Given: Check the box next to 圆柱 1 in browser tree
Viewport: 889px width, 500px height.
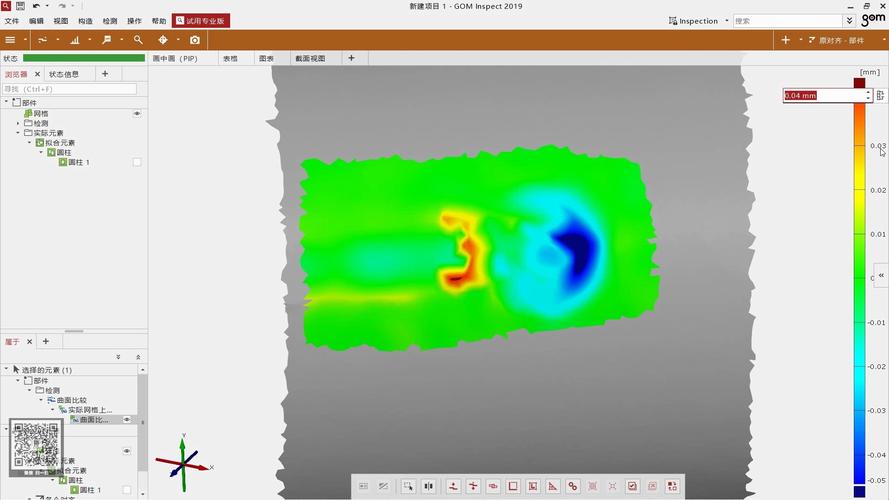Looking at the screenshot, I should pos(137,162).
